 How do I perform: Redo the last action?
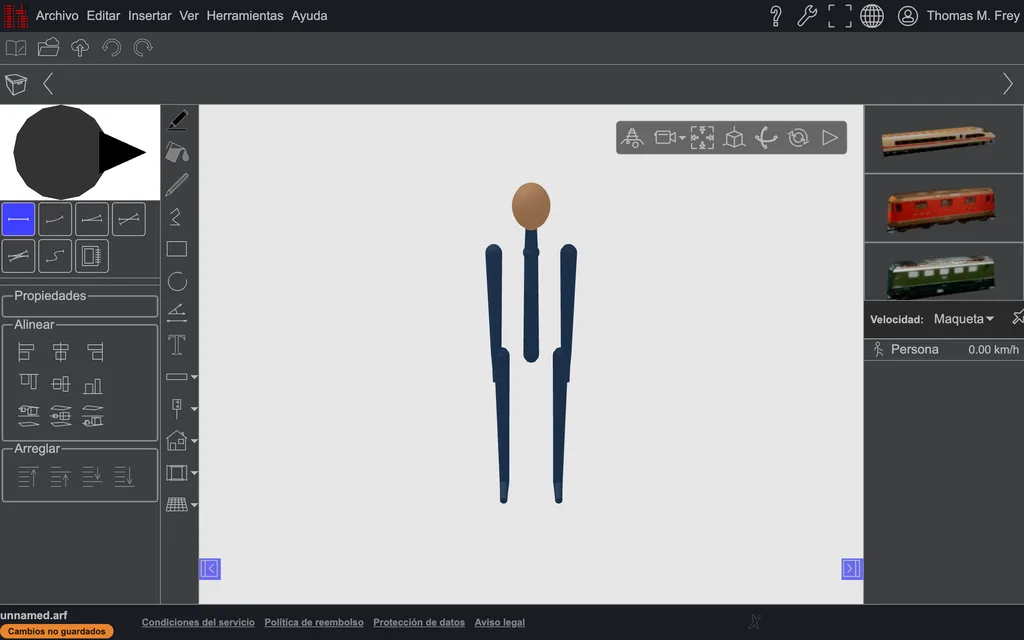point(143,48)
